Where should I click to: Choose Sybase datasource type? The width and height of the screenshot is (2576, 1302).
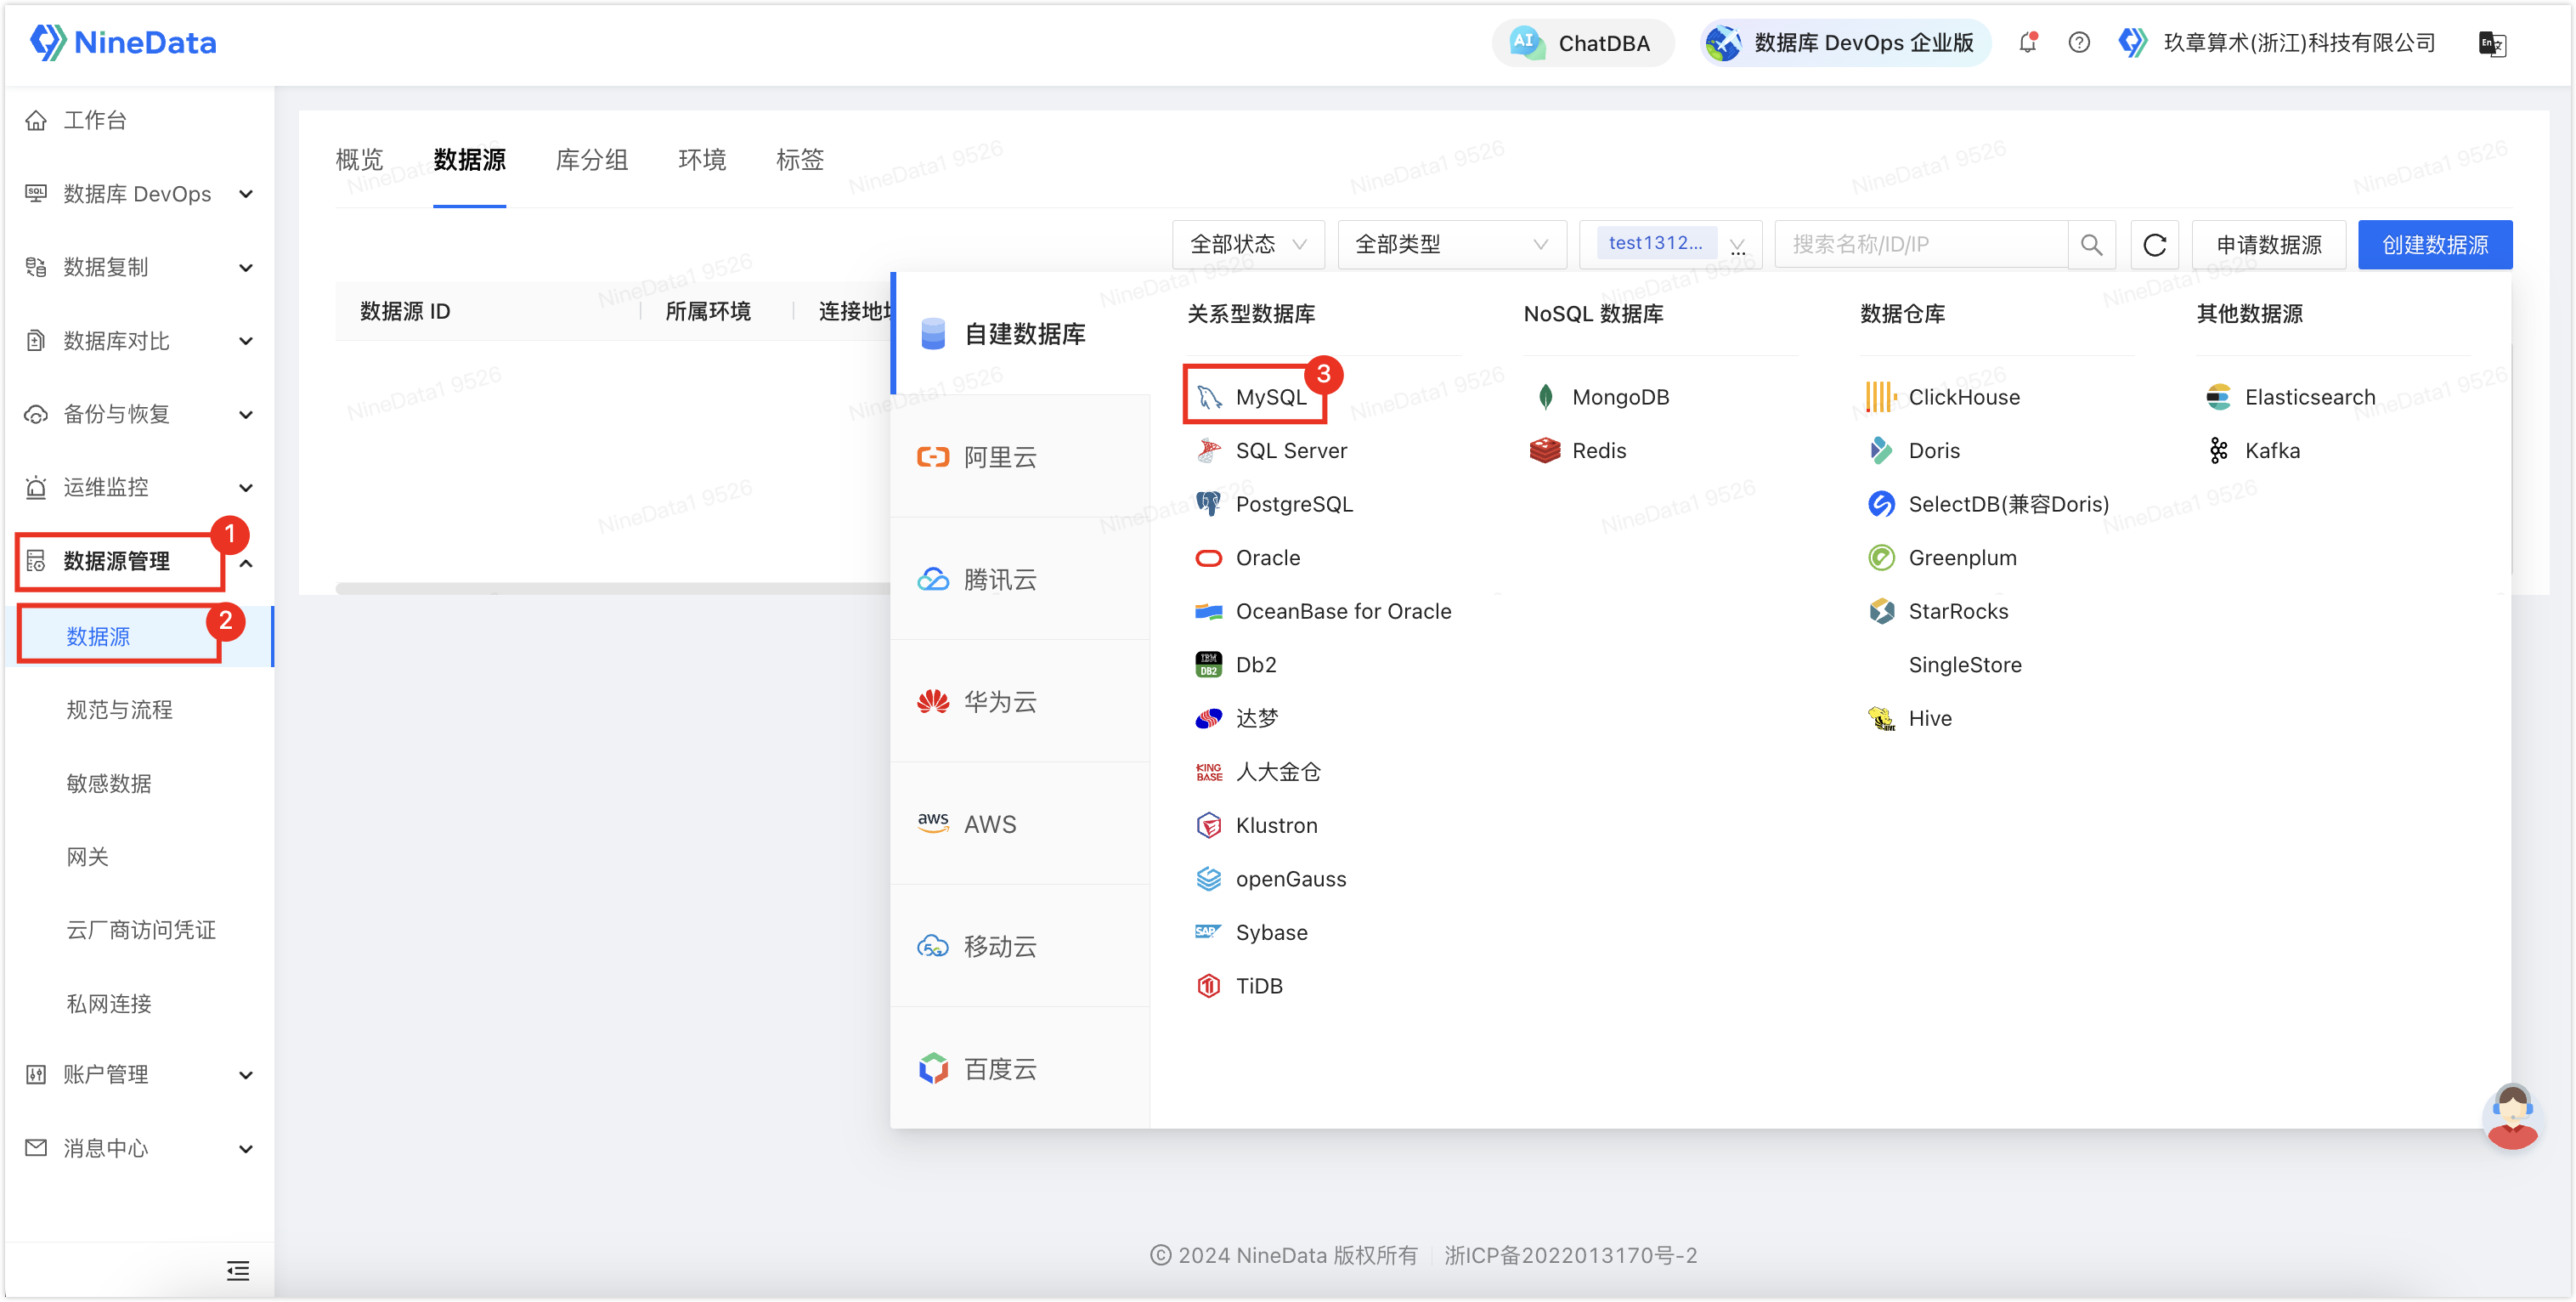pyautogui.click(x=1252, y=932)
